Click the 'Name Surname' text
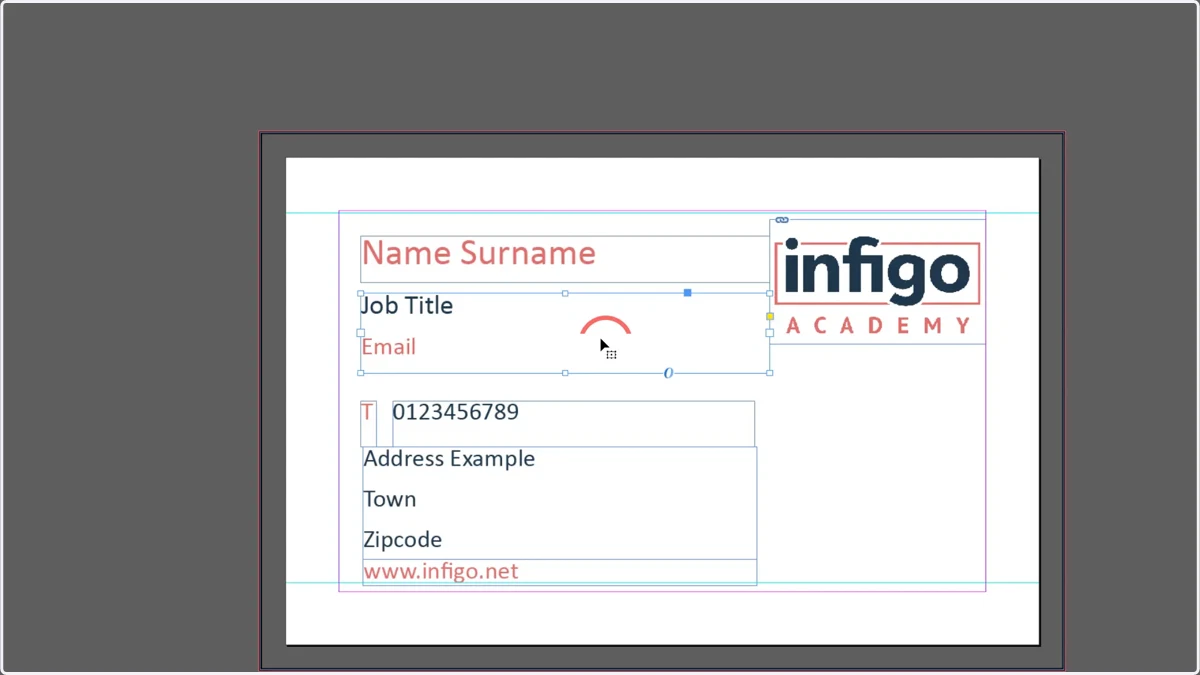This screenshot has width=1200, height=675. [x=478, y=253]
